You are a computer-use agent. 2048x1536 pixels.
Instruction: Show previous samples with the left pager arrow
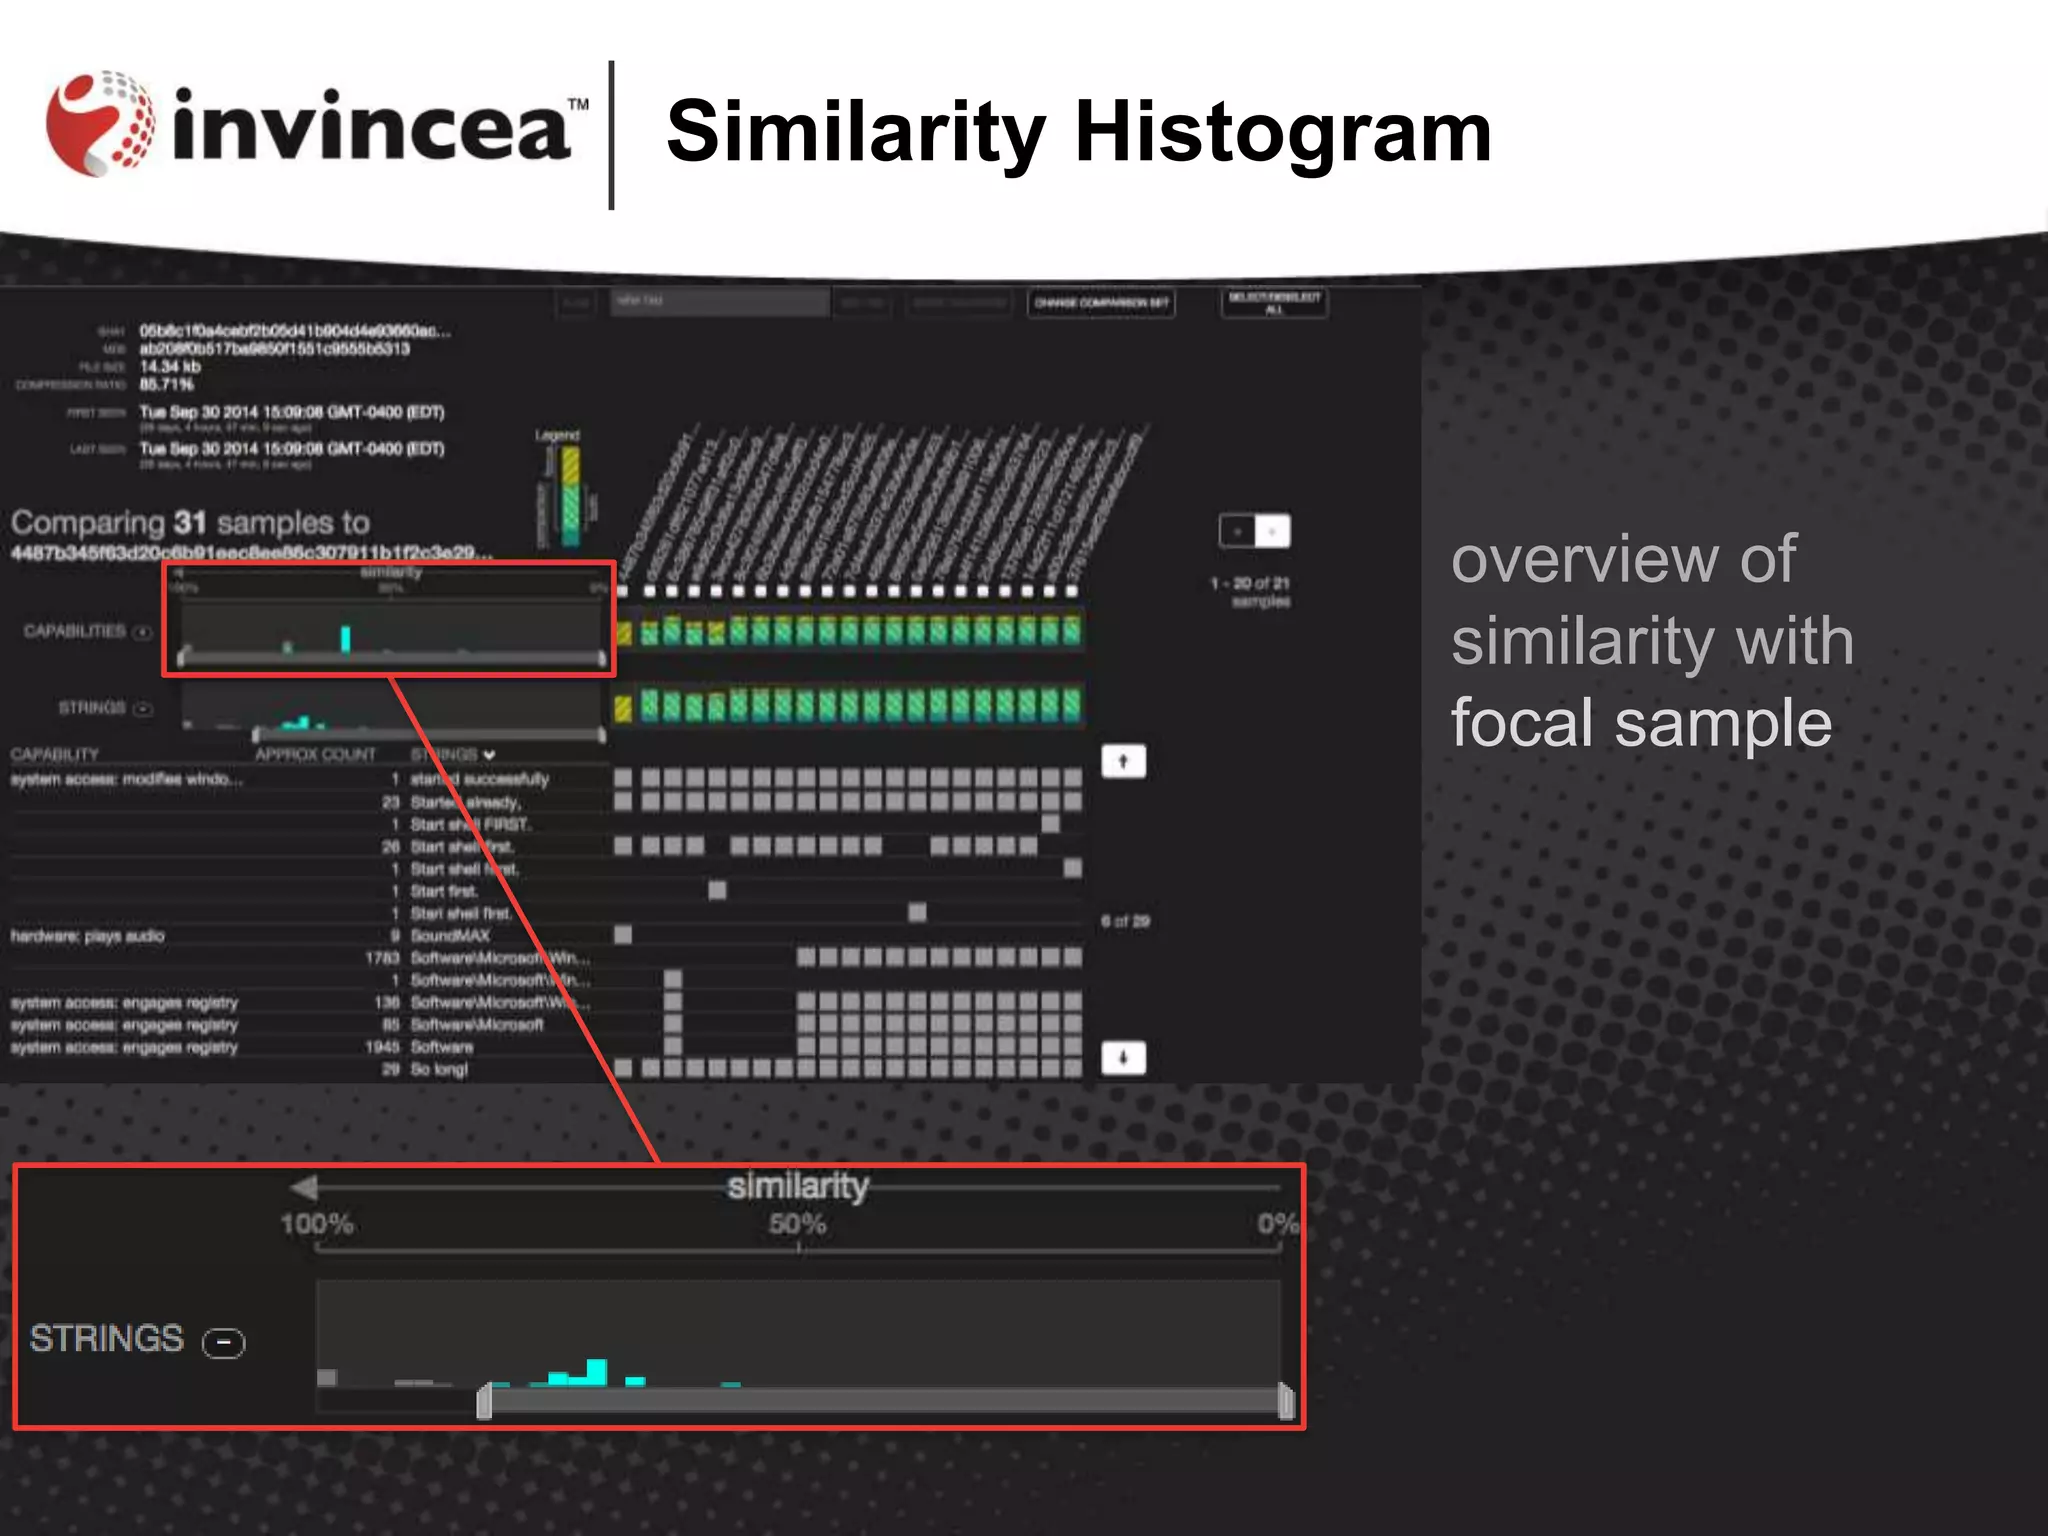(1237, 531)
